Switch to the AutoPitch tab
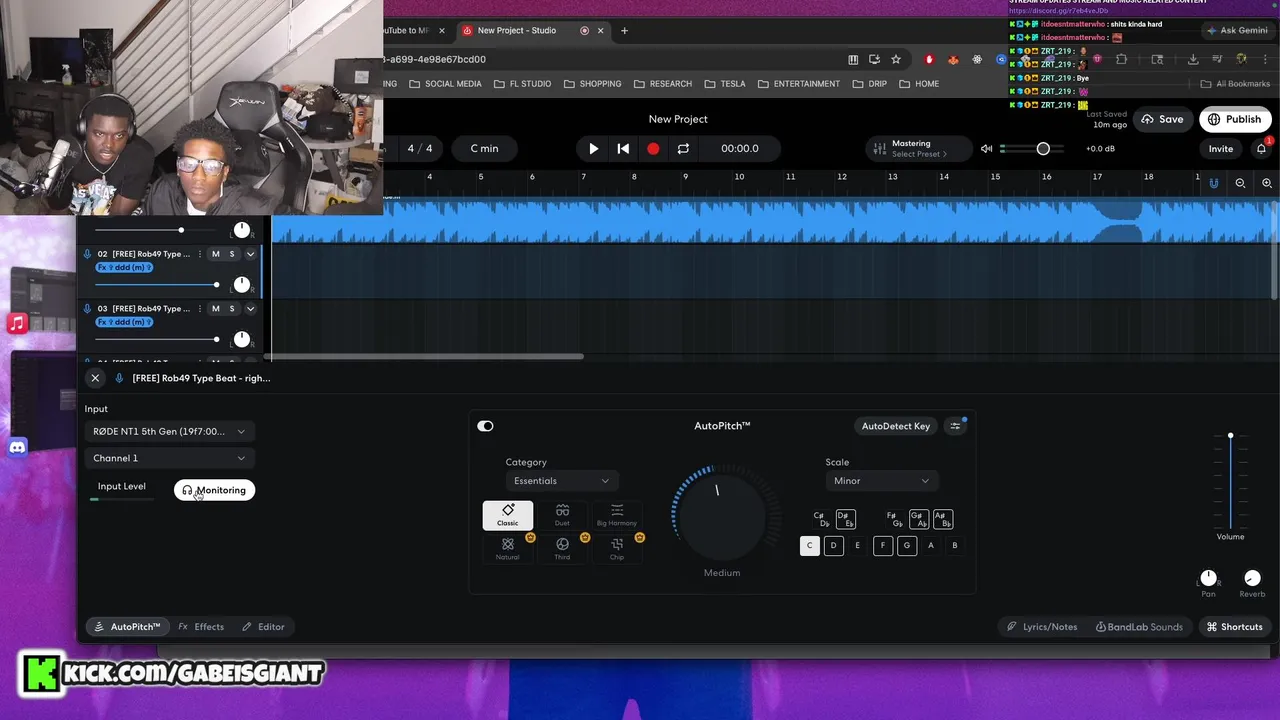The height and width of the screenshot is (720, 1280). coord(127,627)
